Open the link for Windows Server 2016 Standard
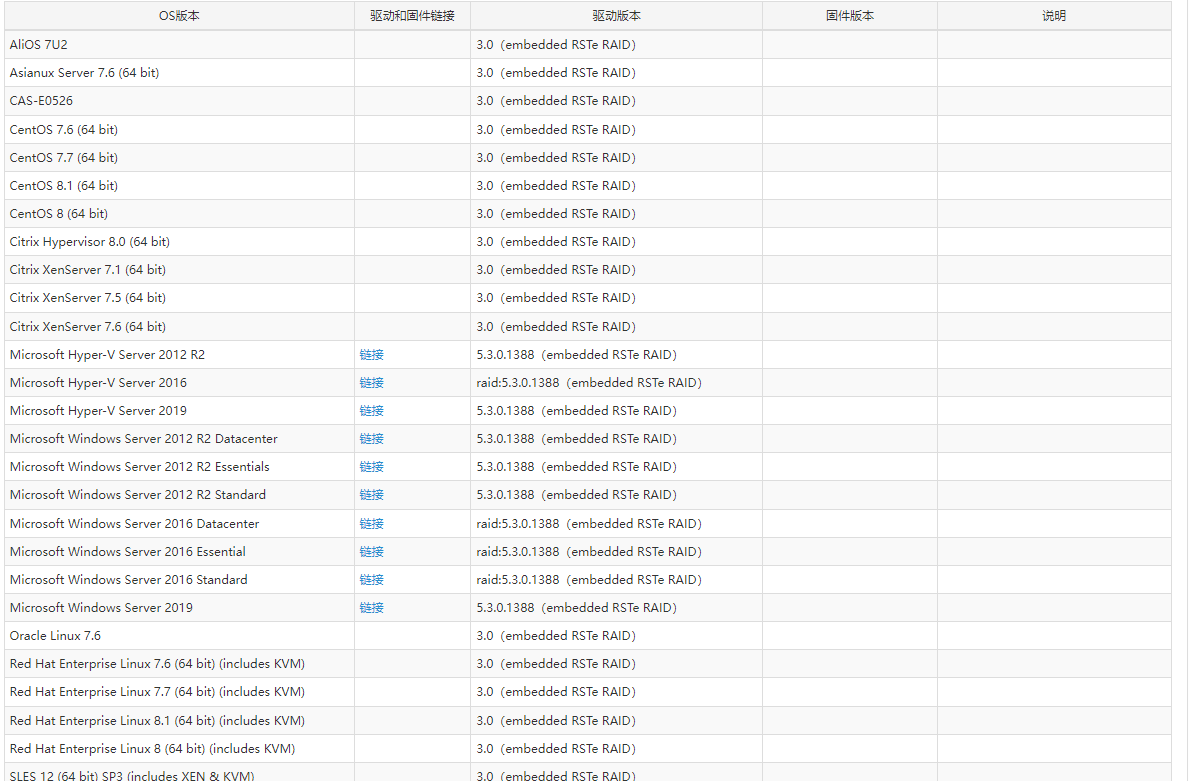The width and height of the screenshot is (1203, 781). pyautogui.click(x=371, y=580)
